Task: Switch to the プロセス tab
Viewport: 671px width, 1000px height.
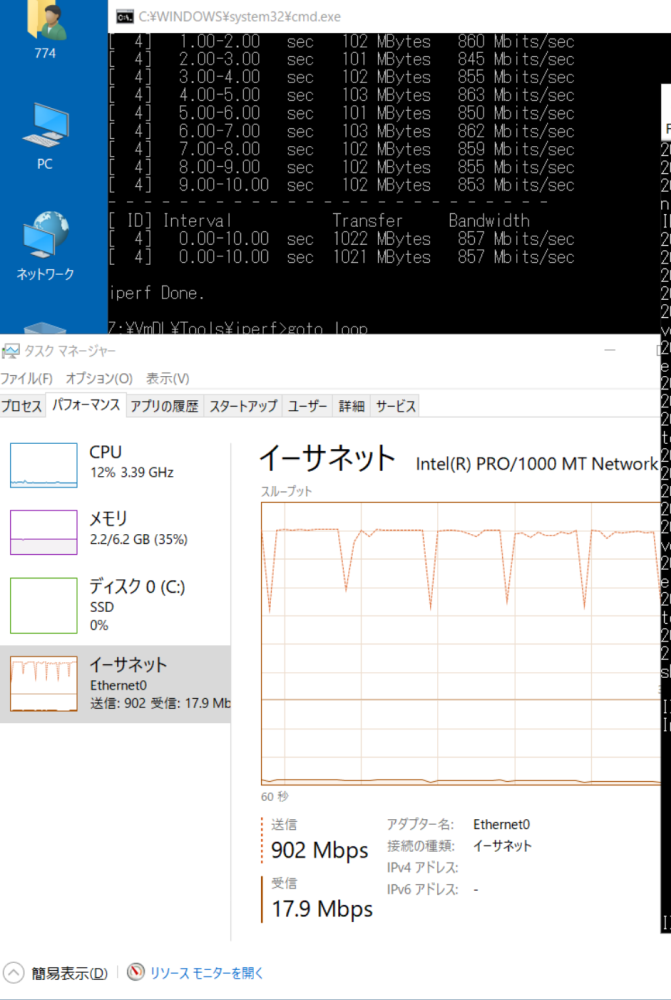Action: (22, 406)
